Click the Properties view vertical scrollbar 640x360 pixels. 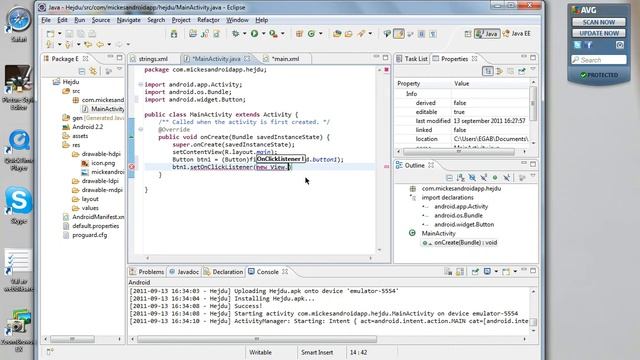click(x=533, y=103)
